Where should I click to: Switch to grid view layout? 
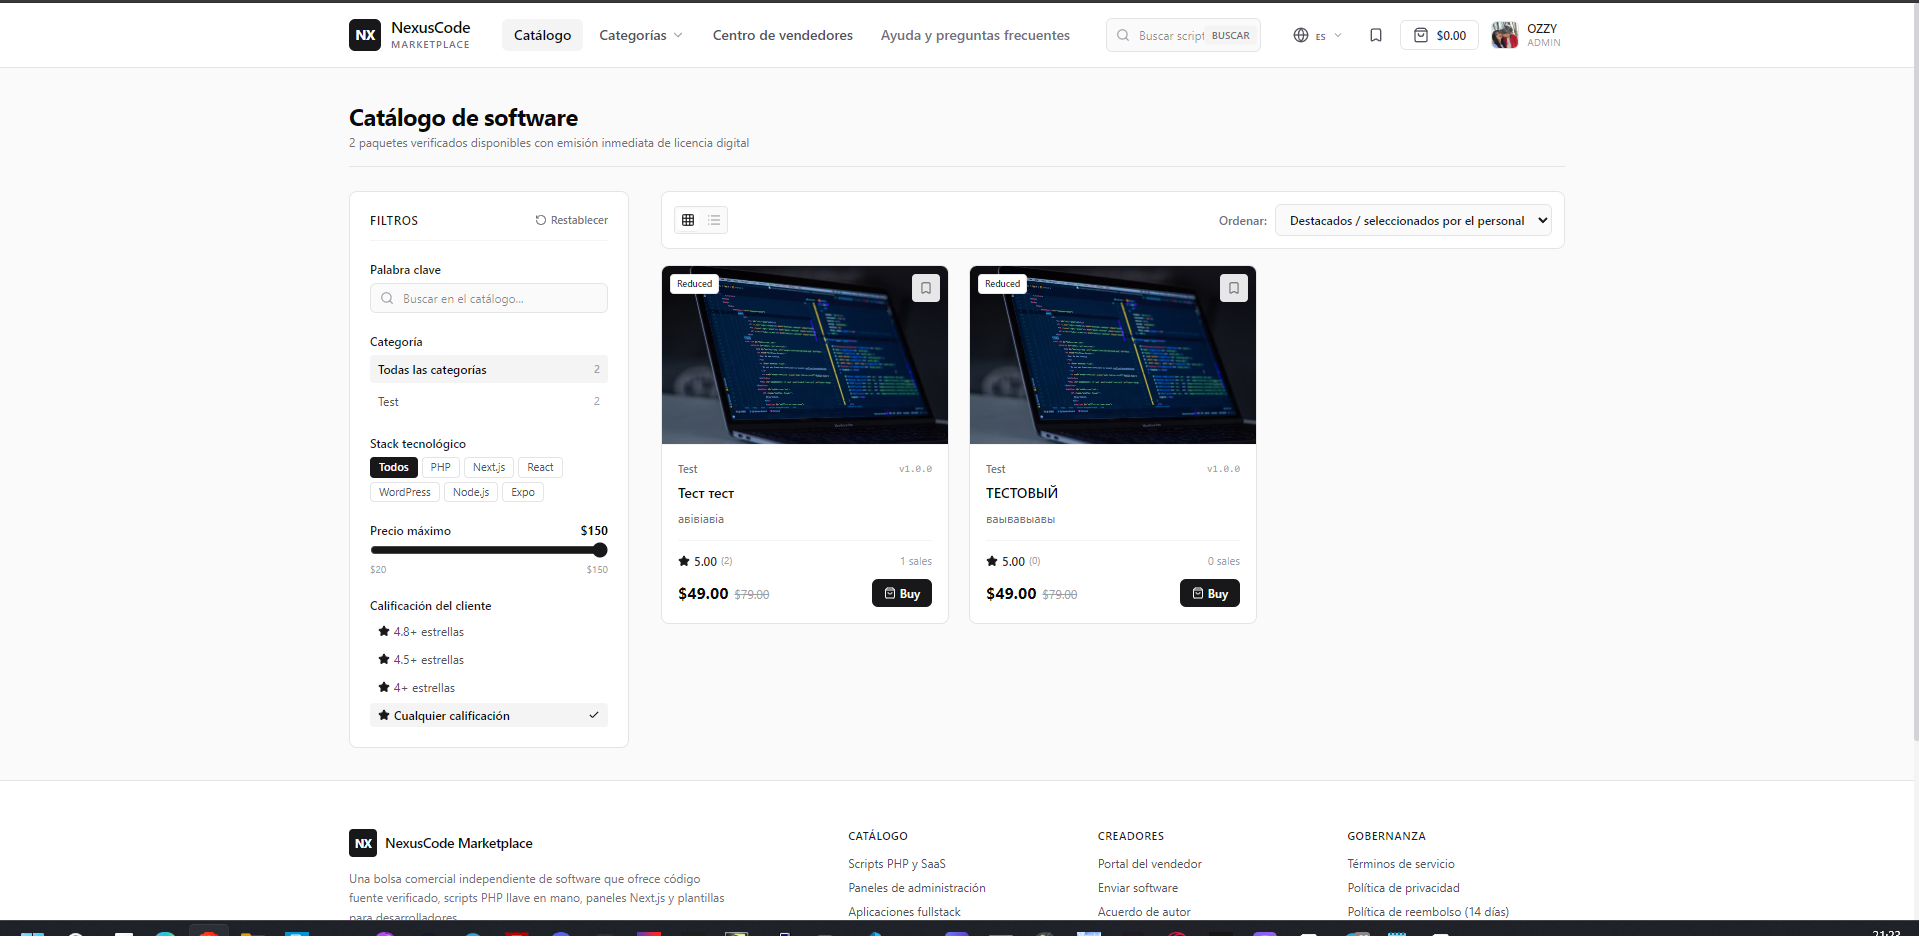pyautogui.click(x=688, y=220)
